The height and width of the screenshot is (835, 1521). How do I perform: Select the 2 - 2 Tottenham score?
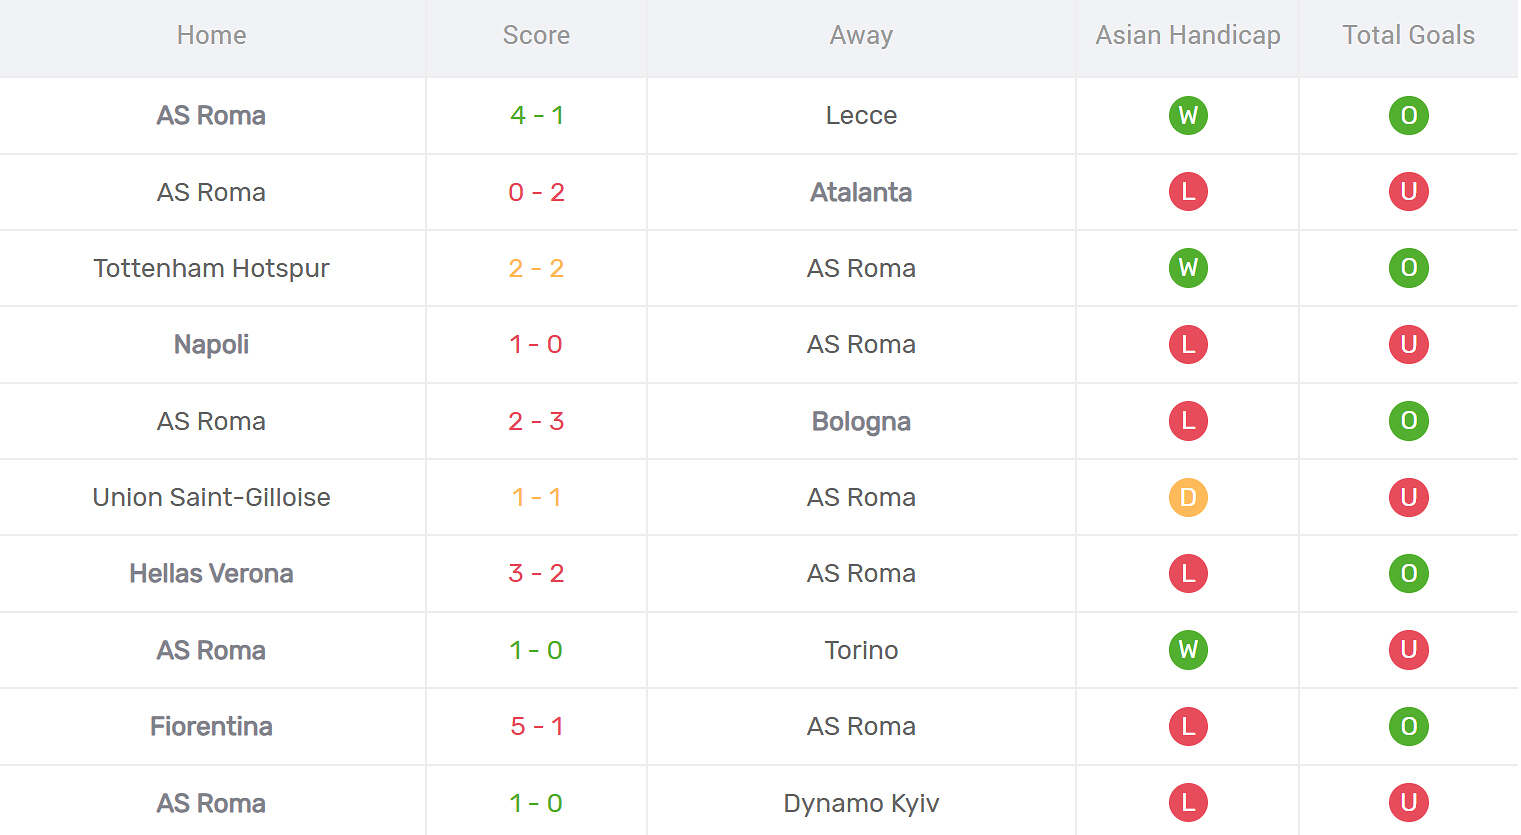tap(537, 268)
